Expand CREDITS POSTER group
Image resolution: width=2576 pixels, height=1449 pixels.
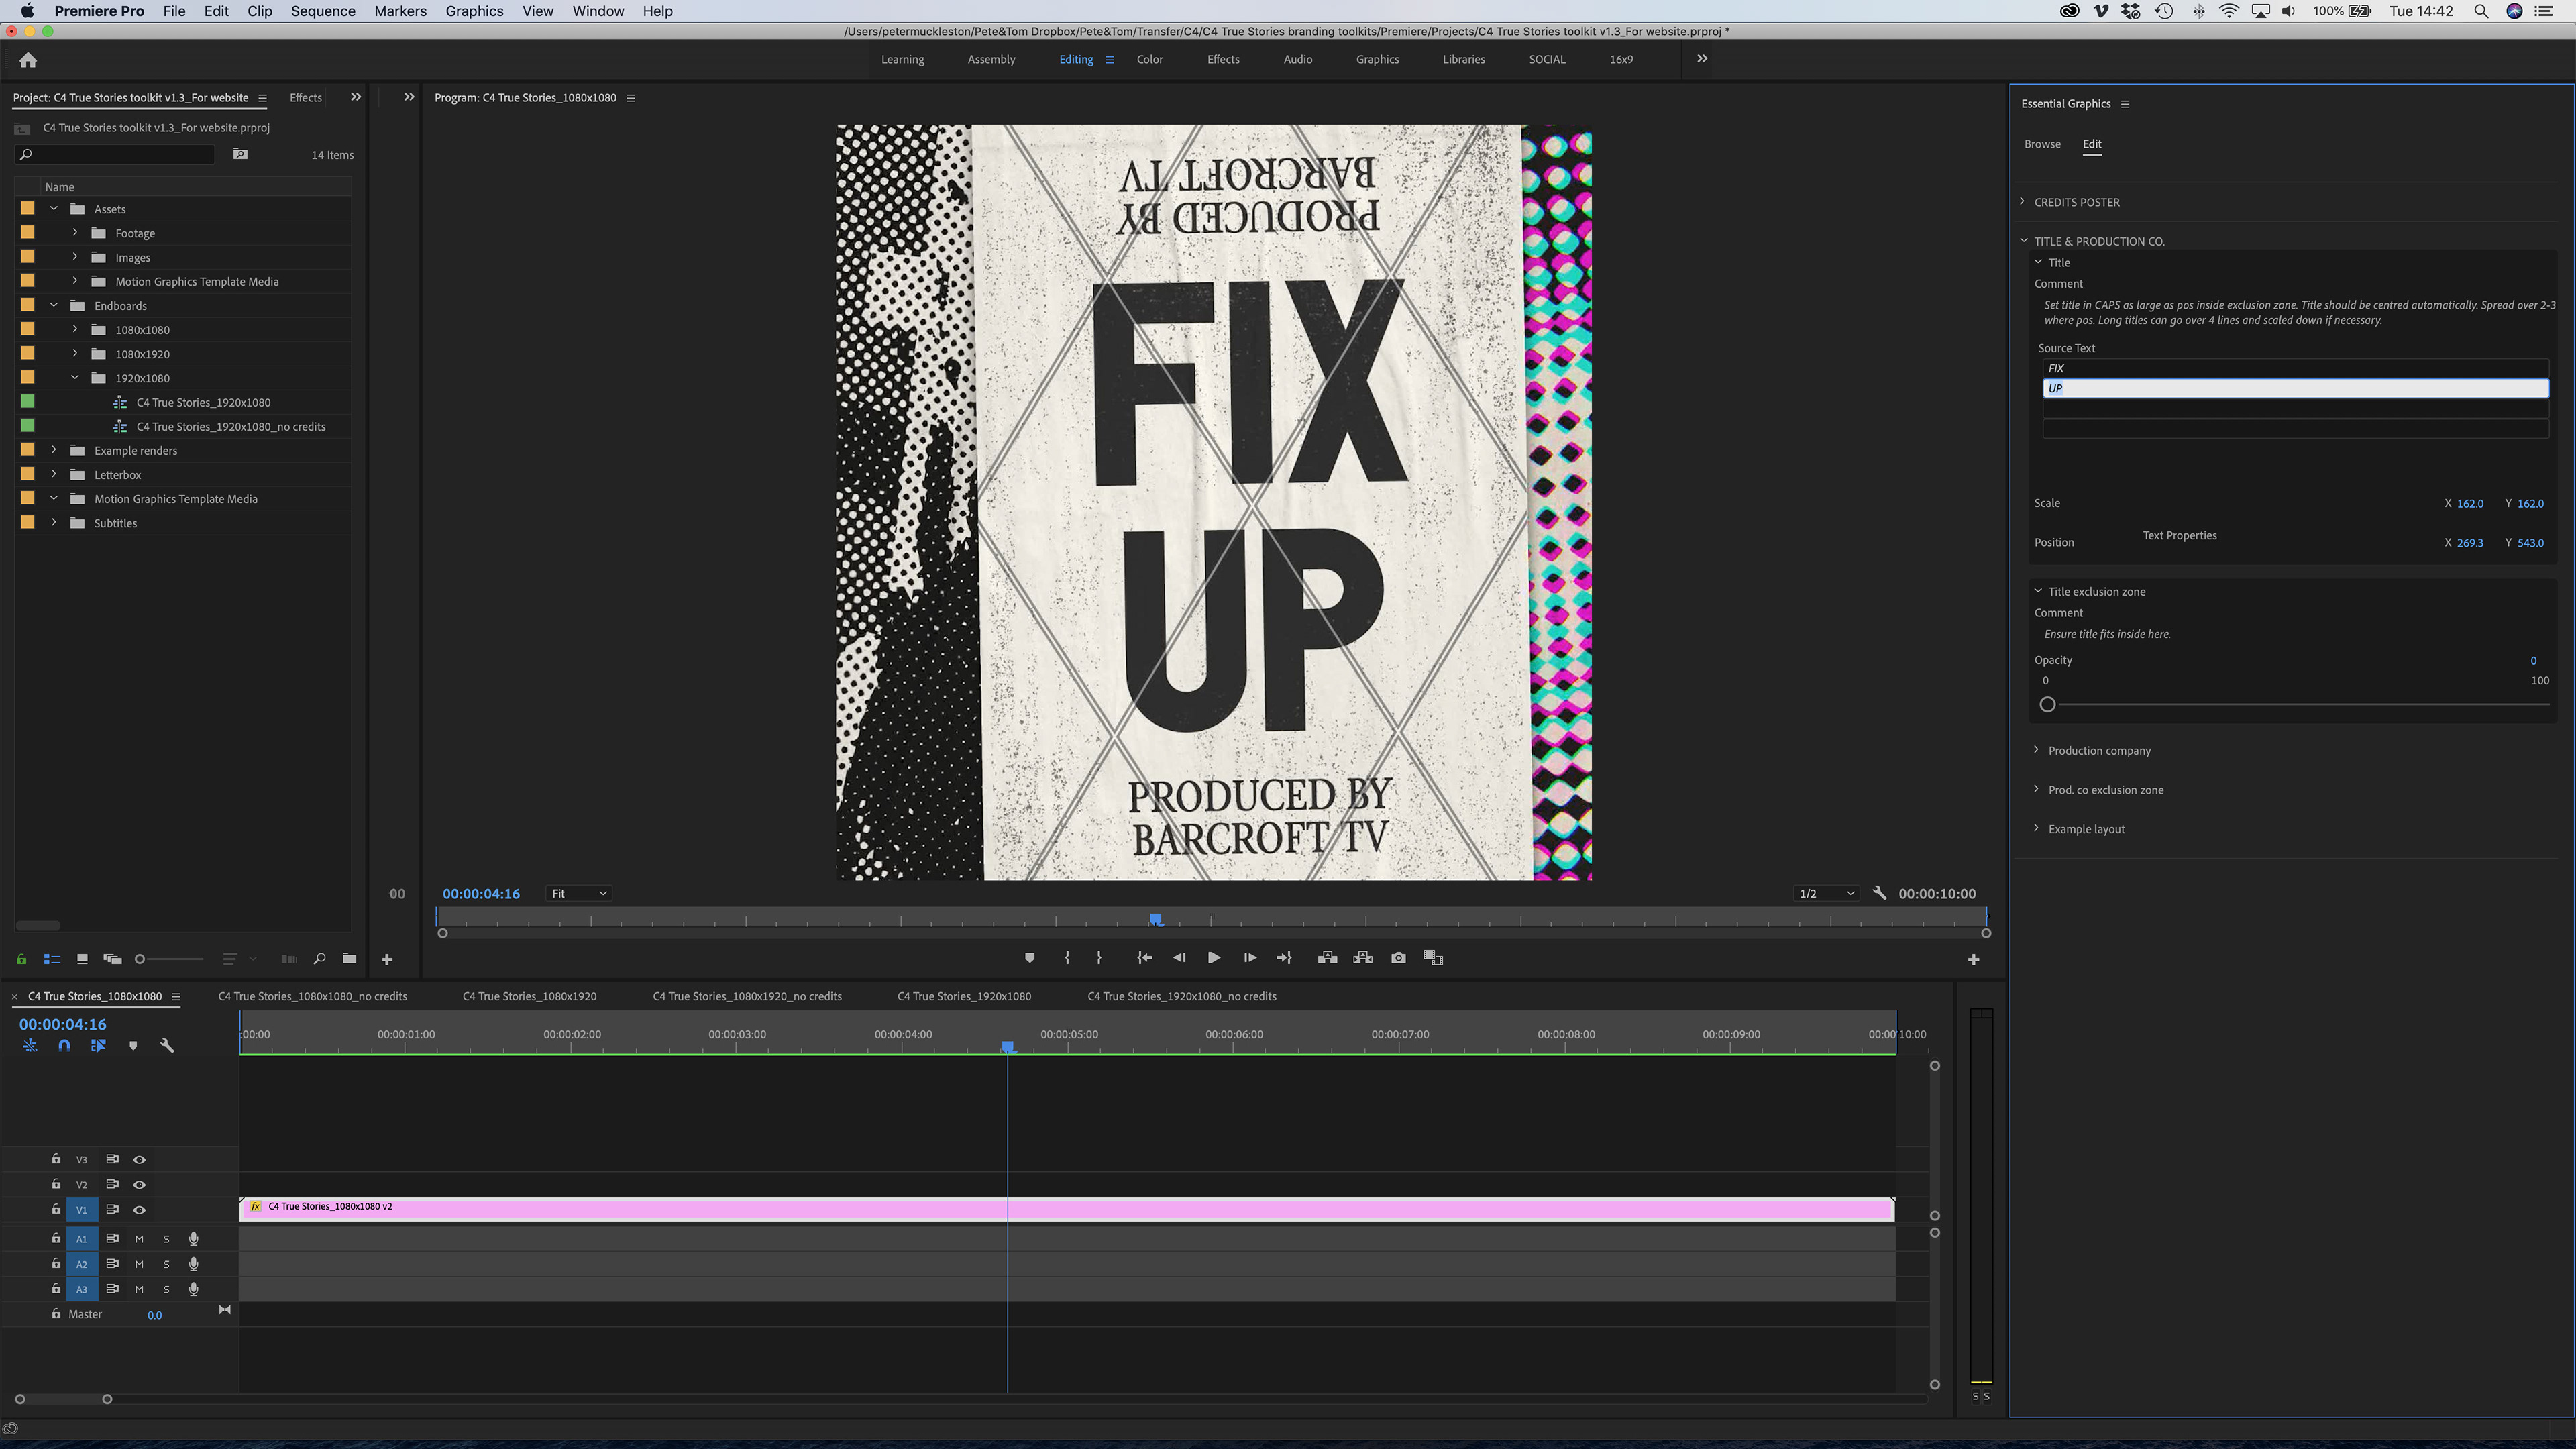2023,202
